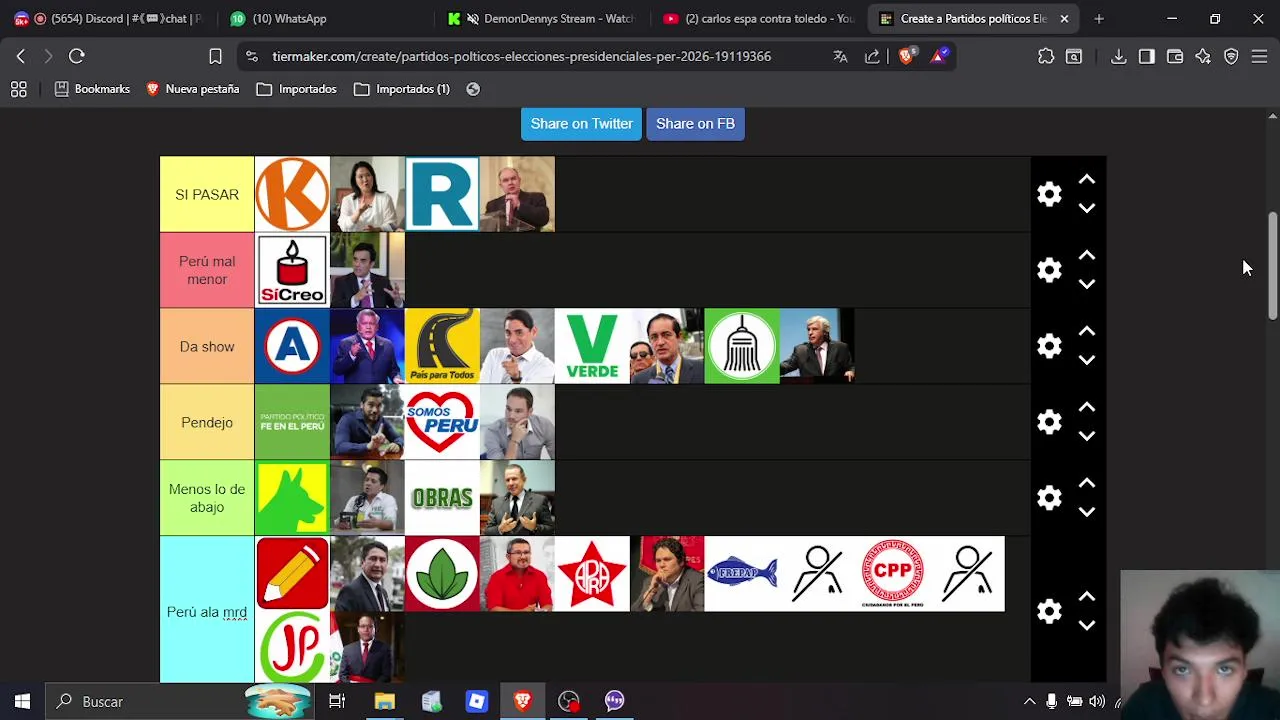Go back to previous page
This screenshot has width=1280, height=720.
tap(21, 56)
